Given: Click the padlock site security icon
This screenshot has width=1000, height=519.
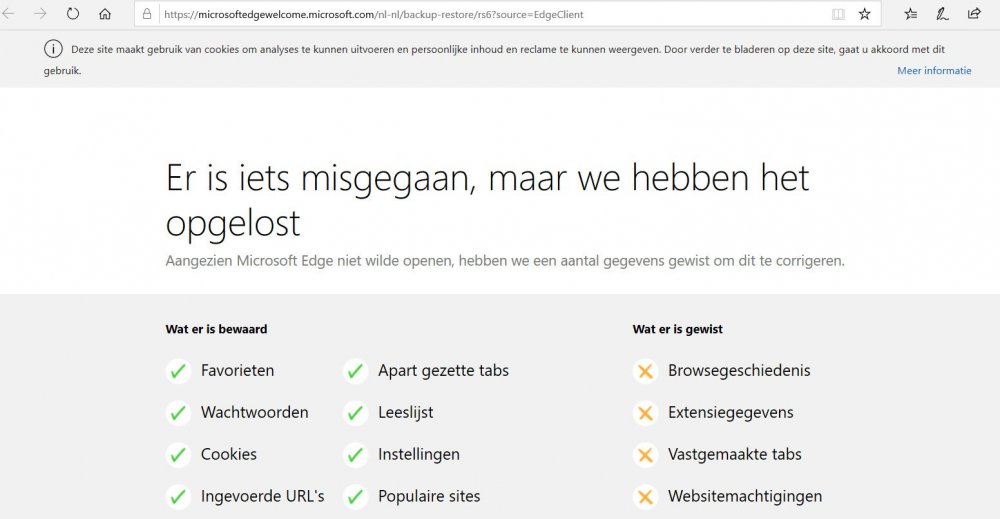Looking at the screenshot, I should click(x=147, y=15).
